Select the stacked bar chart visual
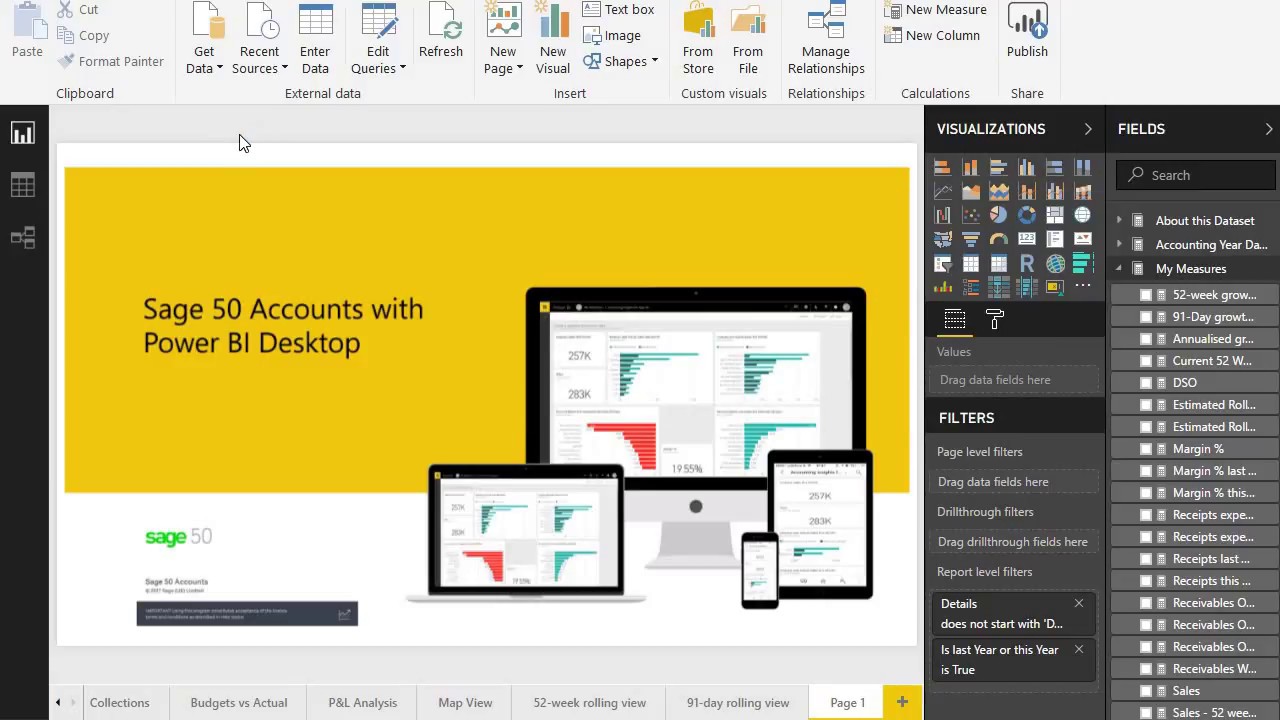 943,167
